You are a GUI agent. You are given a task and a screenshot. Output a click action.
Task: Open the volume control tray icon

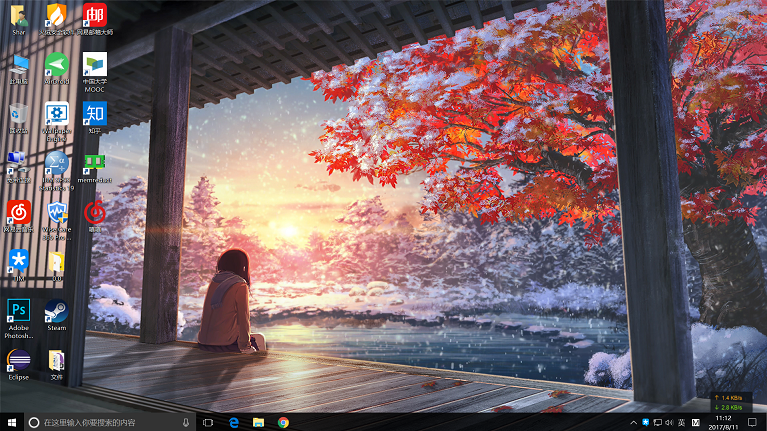tap(669, 422)
